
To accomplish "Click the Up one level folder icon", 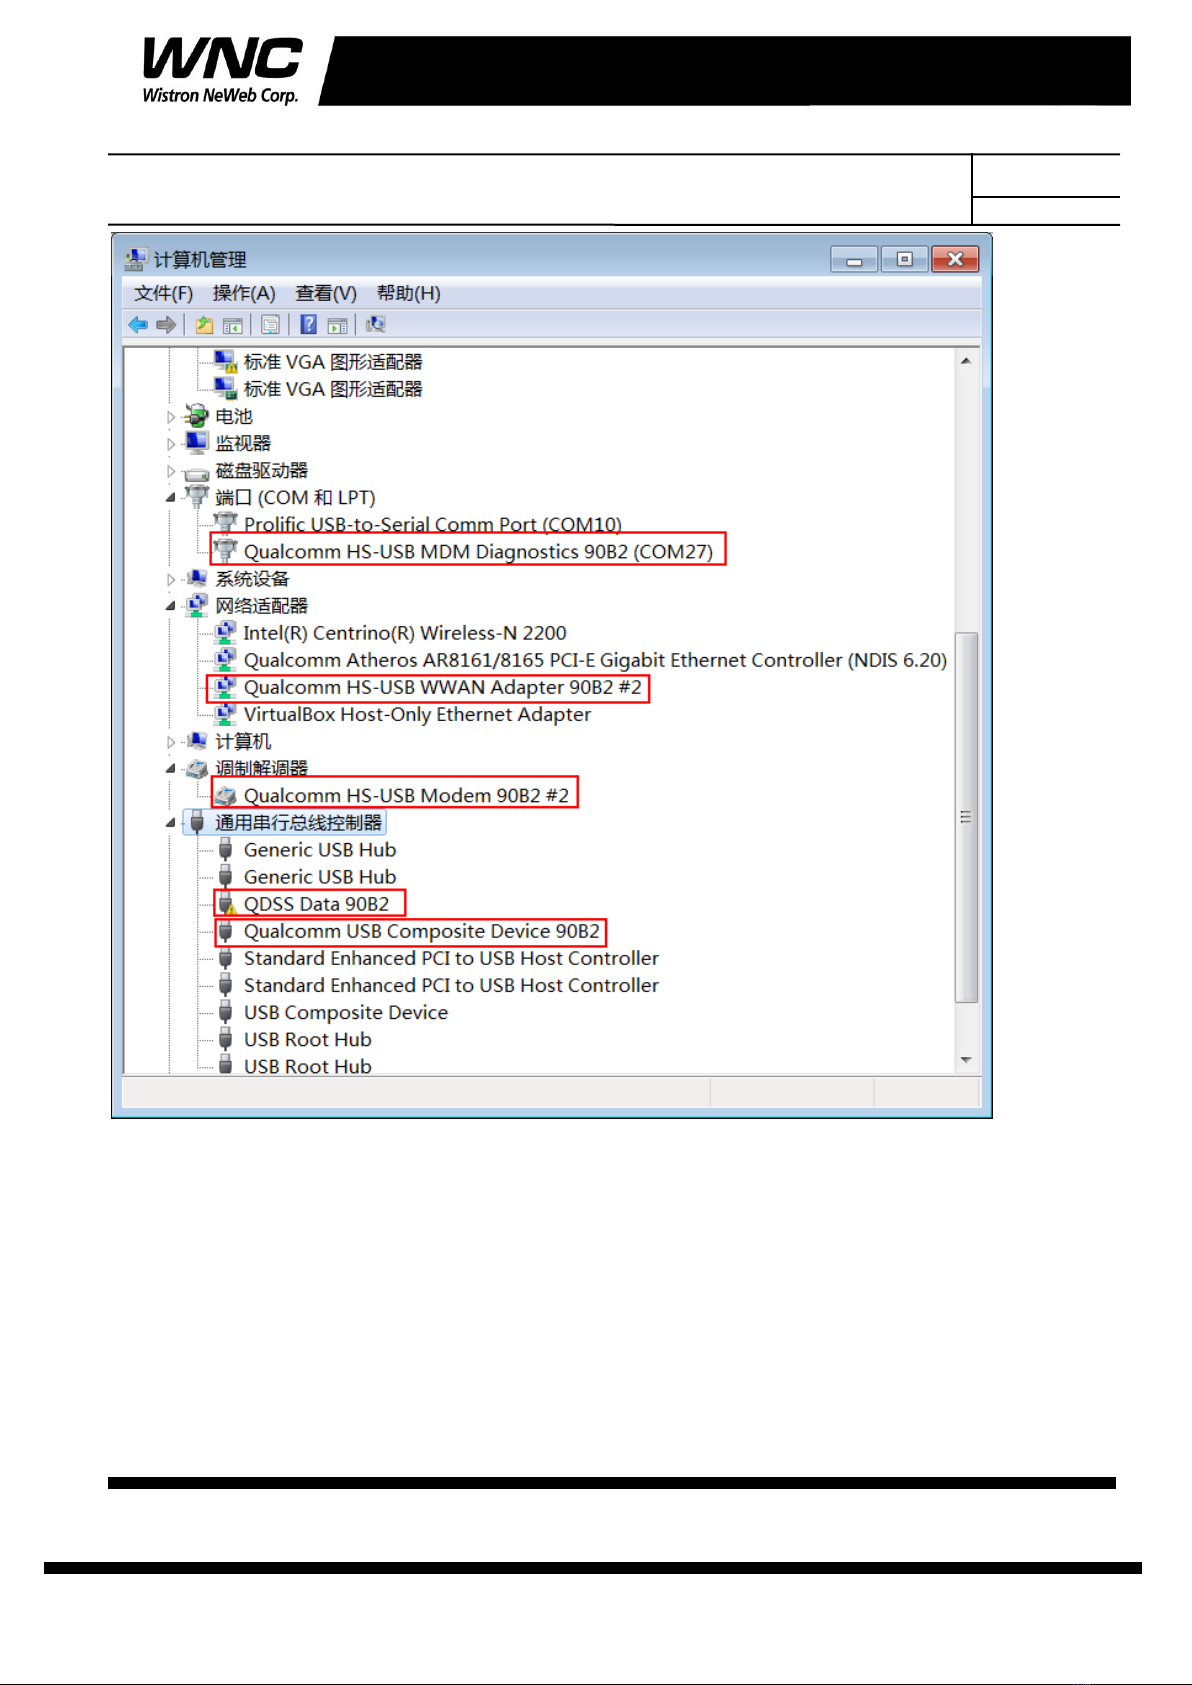I will (204, 325).
